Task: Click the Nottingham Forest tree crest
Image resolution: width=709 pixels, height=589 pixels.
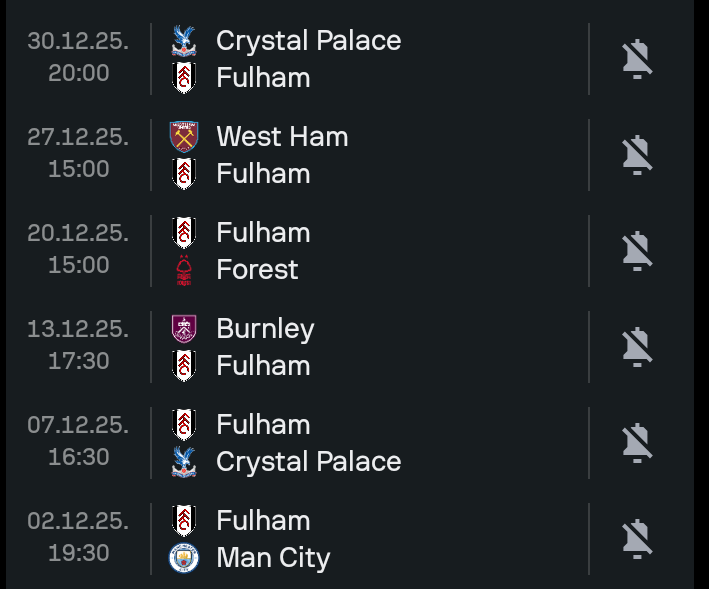Action: coord(184,270)
